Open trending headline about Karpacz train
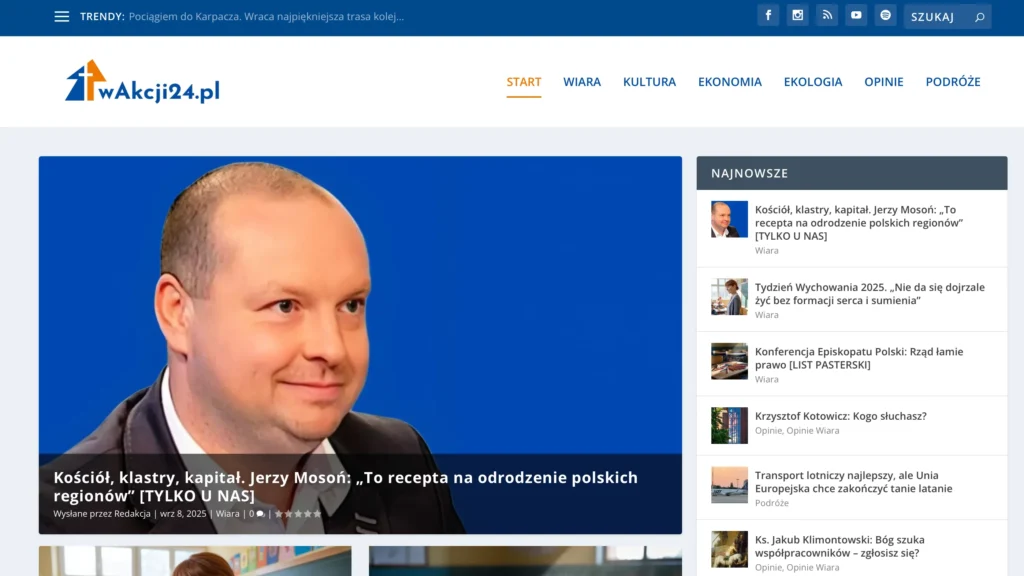1024x576 pixels. (266, 16)
